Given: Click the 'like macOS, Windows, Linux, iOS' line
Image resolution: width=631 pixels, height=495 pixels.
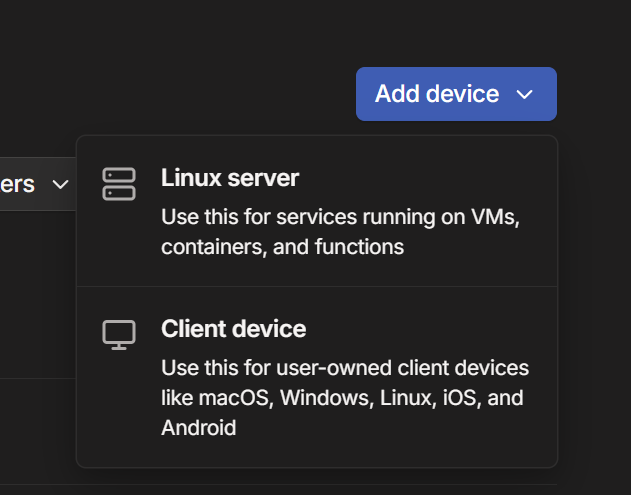Looking at the screenshot, I should click(342, 398).
